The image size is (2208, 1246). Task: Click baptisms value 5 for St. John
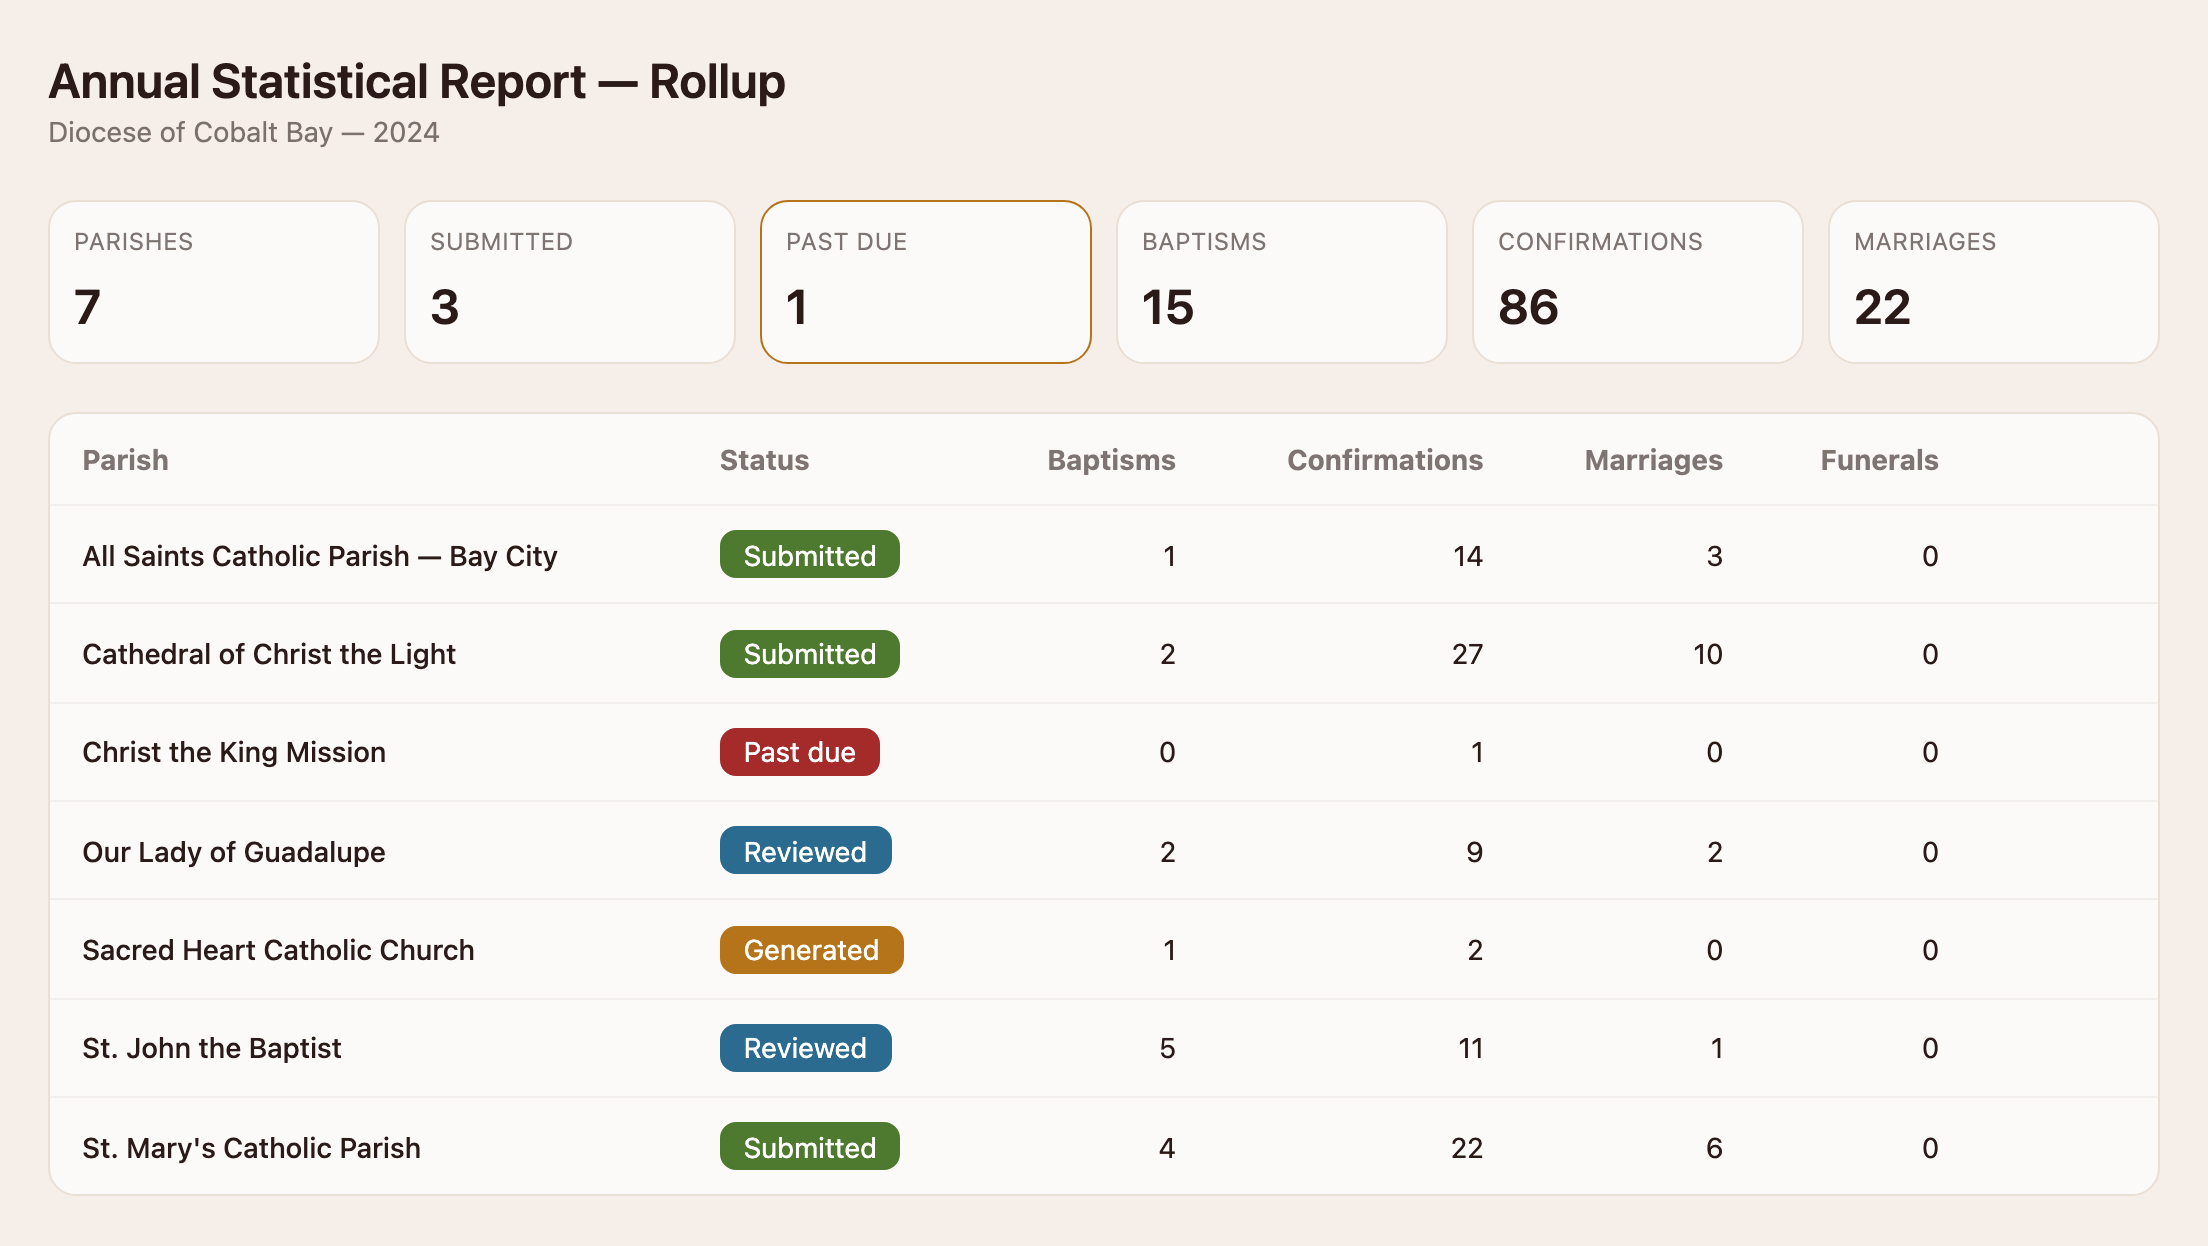point(1167,1048)
